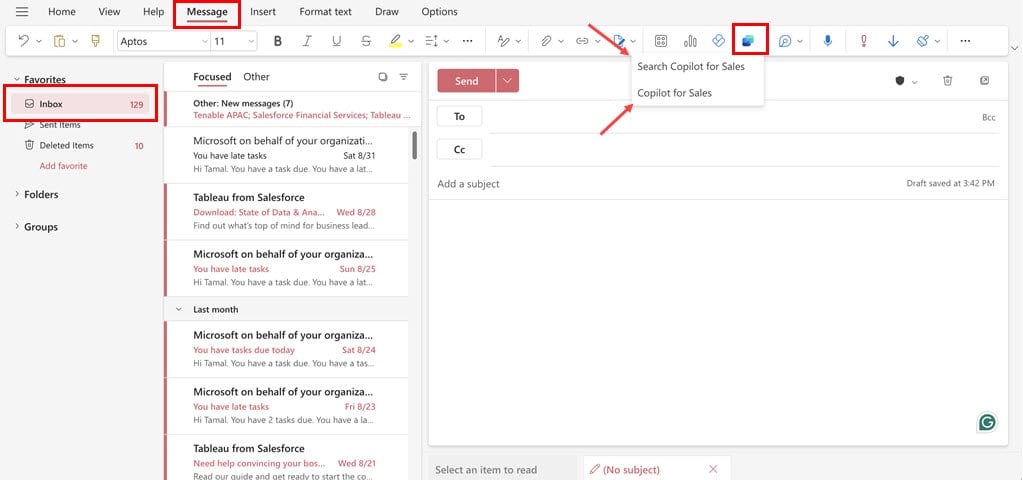Click the line spacing icon
This screenshot has width=1023, height=480.
[431, 41]
